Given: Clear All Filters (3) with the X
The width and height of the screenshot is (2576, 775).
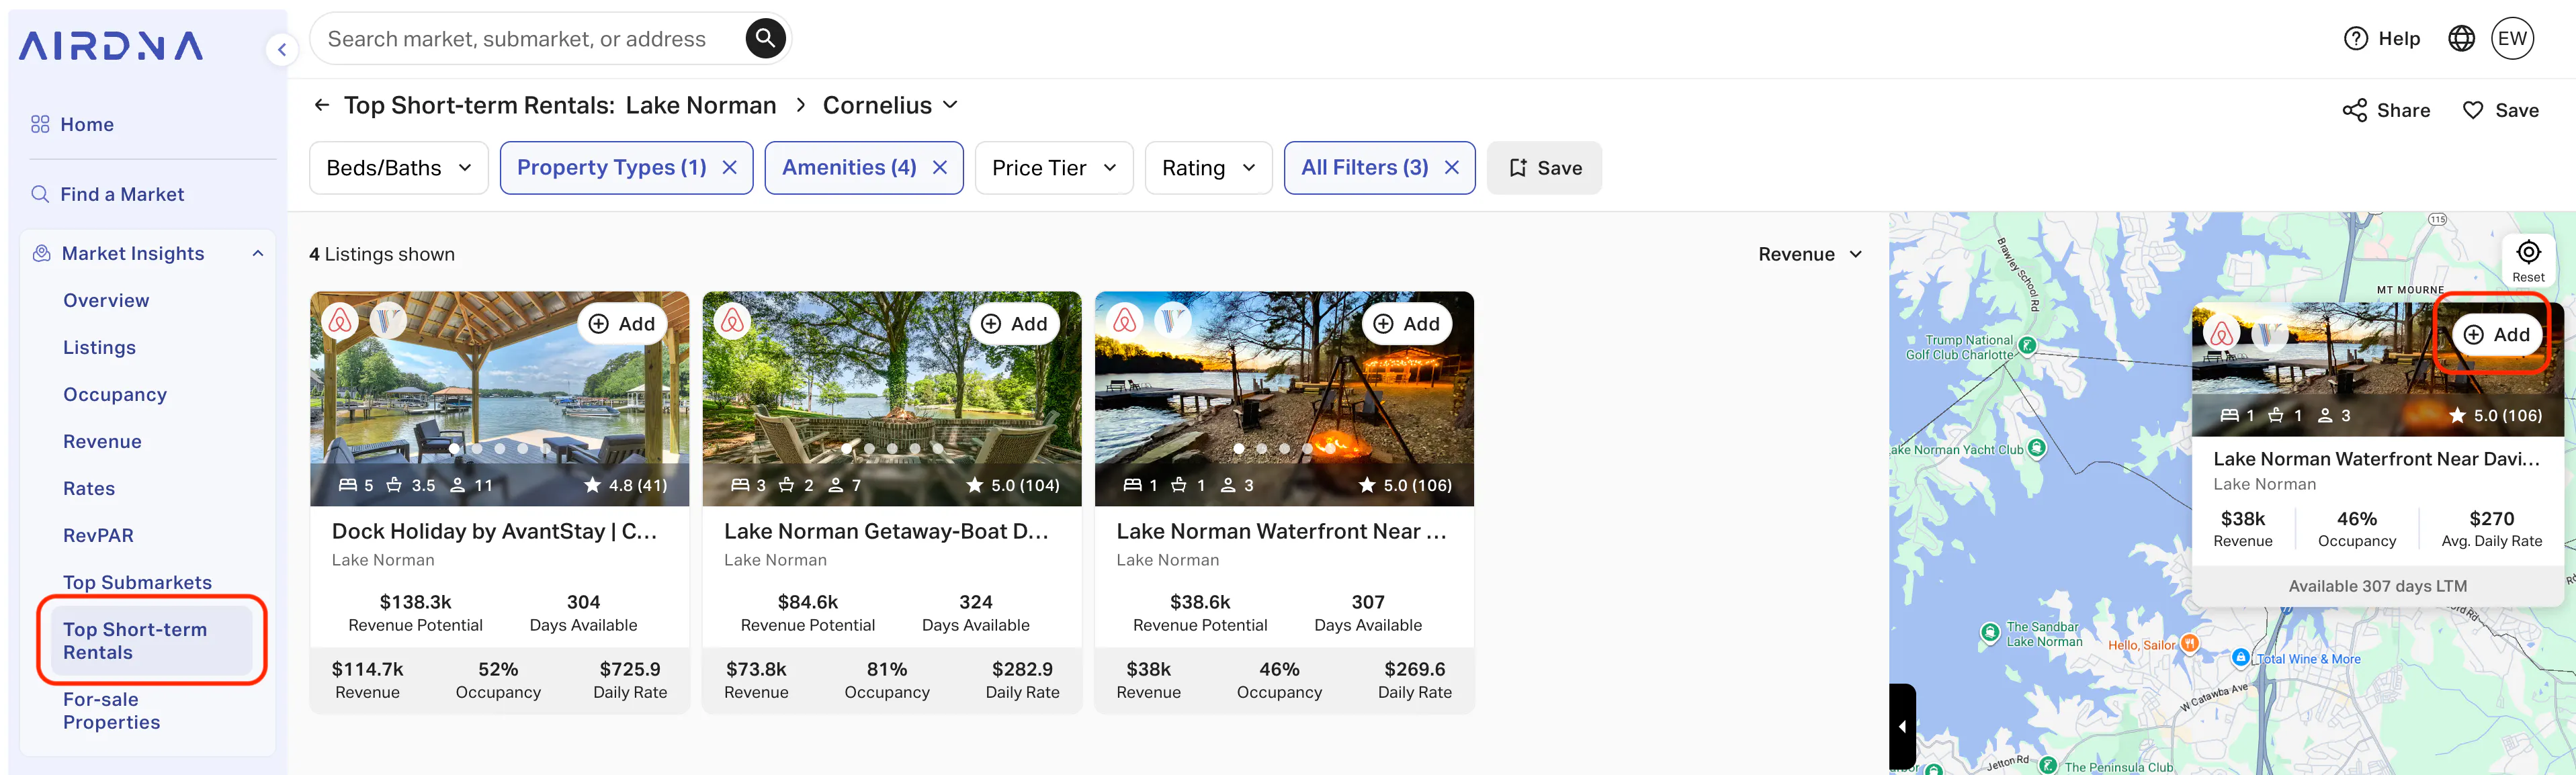Looking at the screenshot, I should coord(1452,168).
